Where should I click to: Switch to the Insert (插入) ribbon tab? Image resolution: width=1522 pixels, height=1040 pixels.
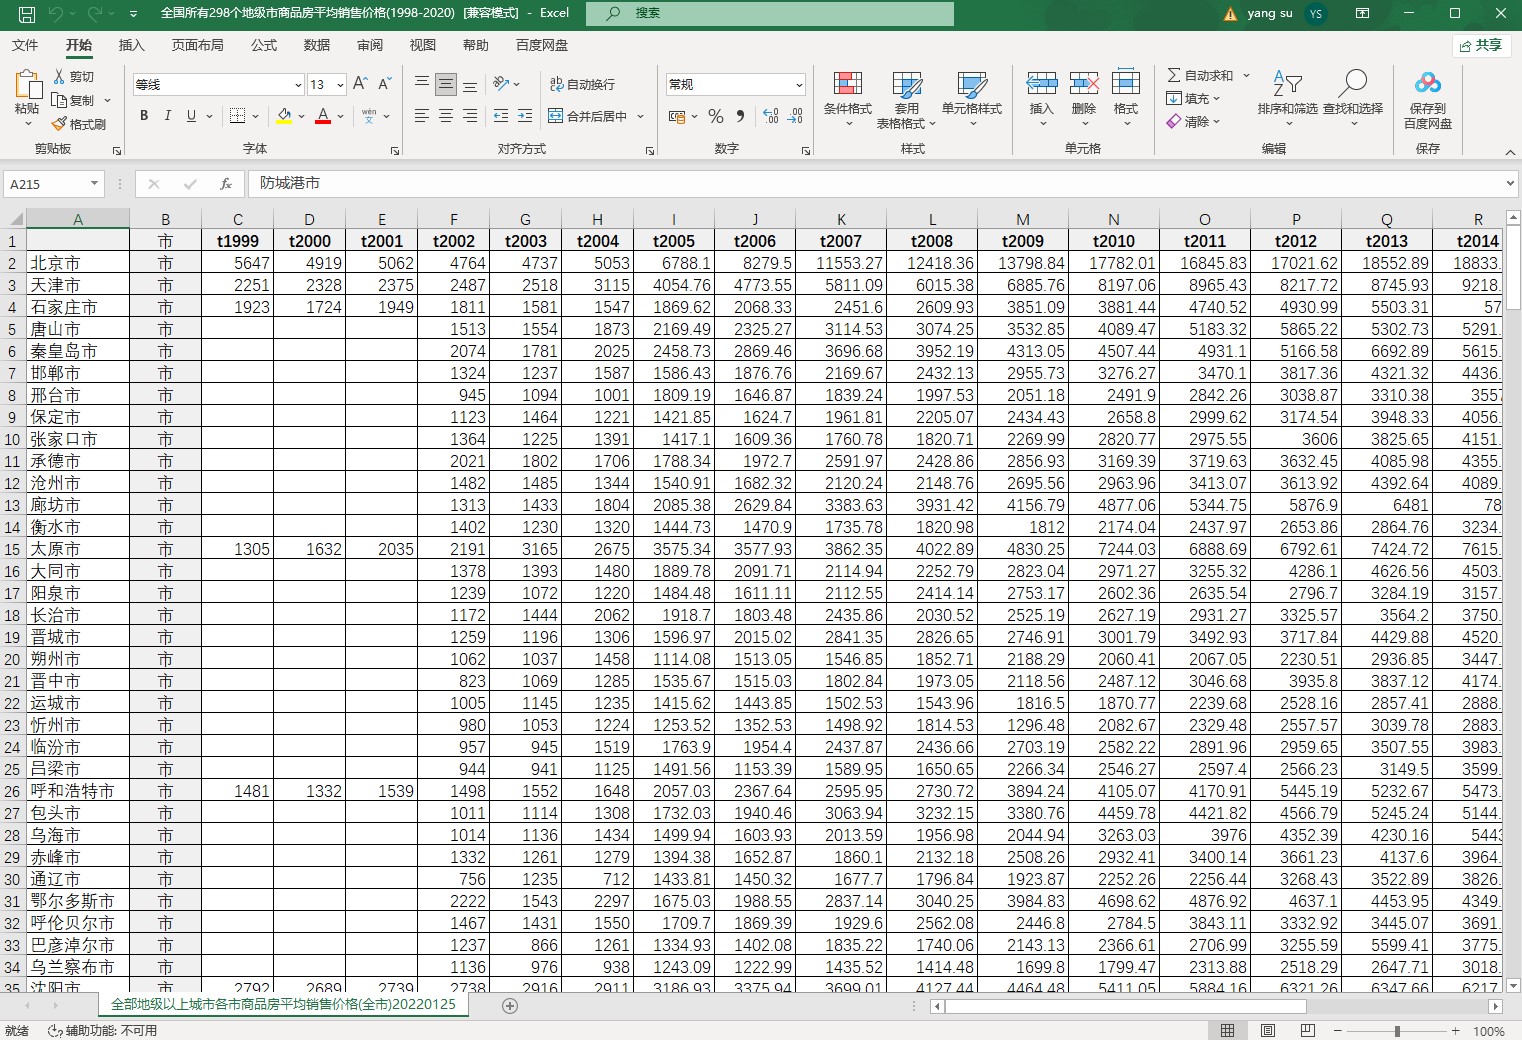tap(131, 45)
